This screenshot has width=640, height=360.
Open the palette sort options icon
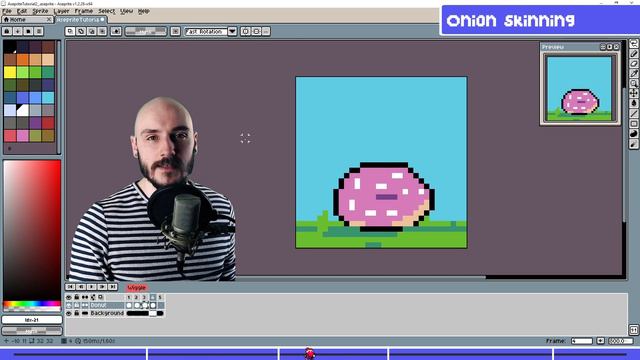pyautogui.click(x=18, y=31)
